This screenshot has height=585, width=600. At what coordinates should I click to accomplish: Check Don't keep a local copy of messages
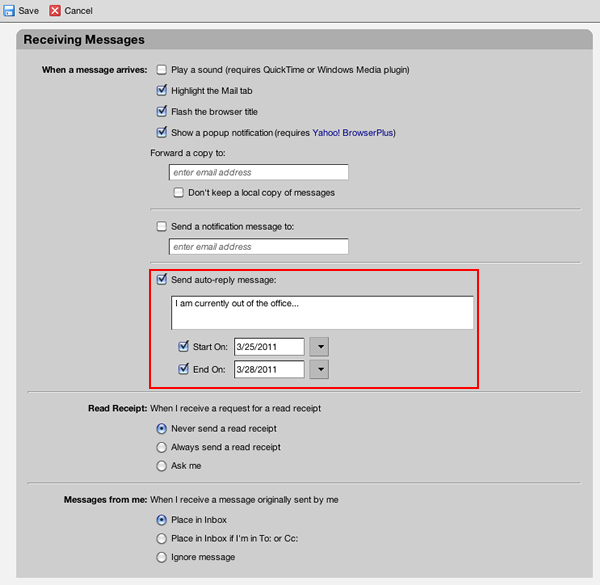[178, 192]
